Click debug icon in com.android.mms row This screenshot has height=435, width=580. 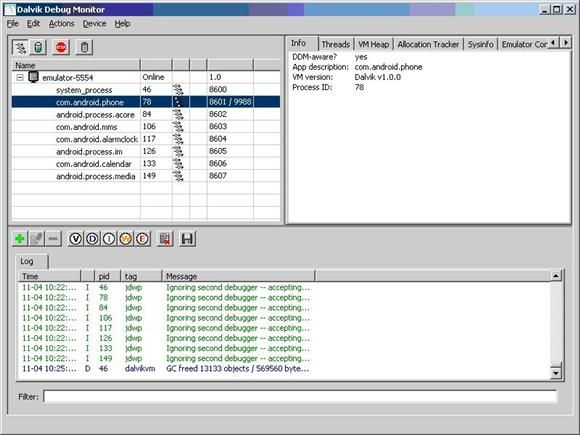pos(178,127)
